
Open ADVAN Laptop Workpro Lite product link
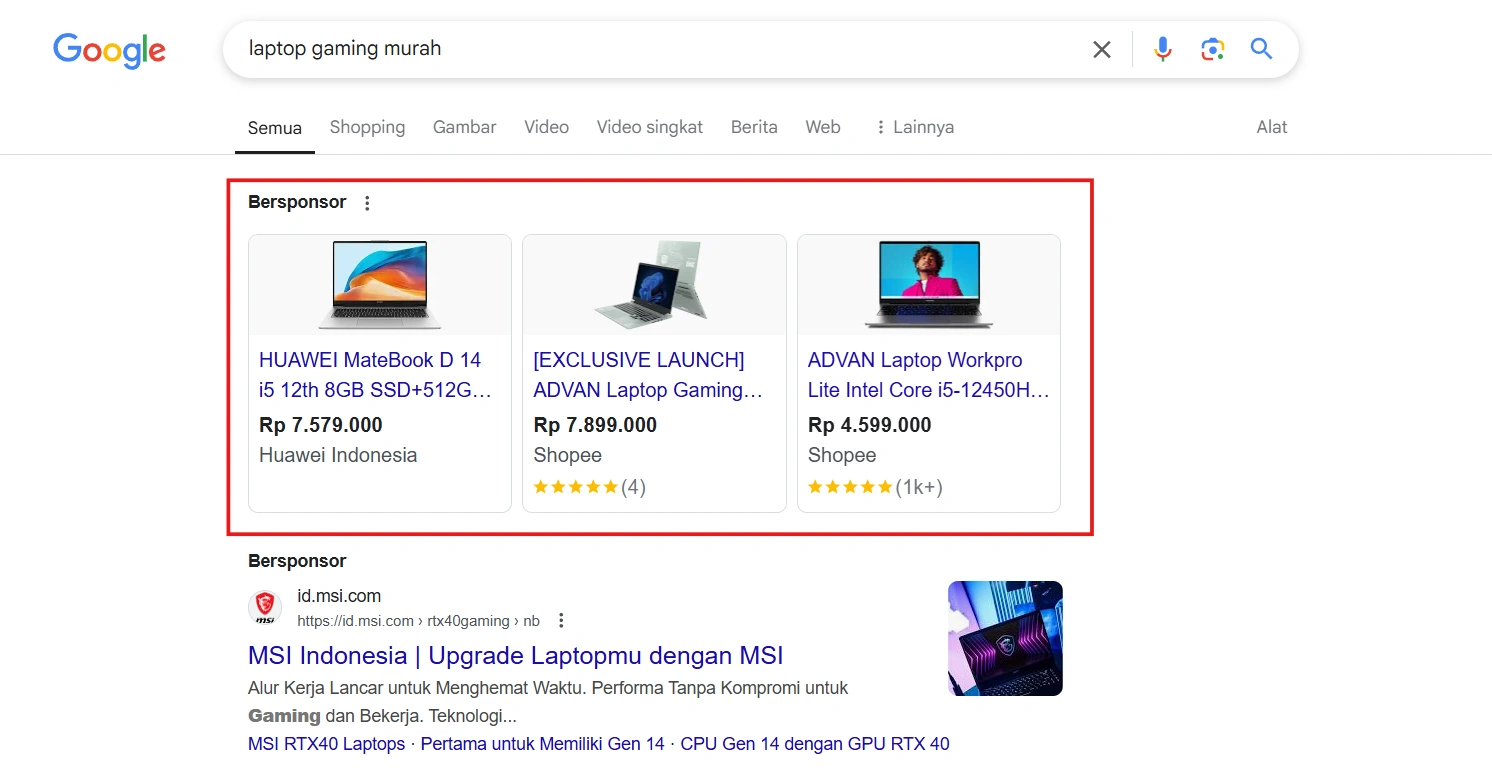coord(928,375)
